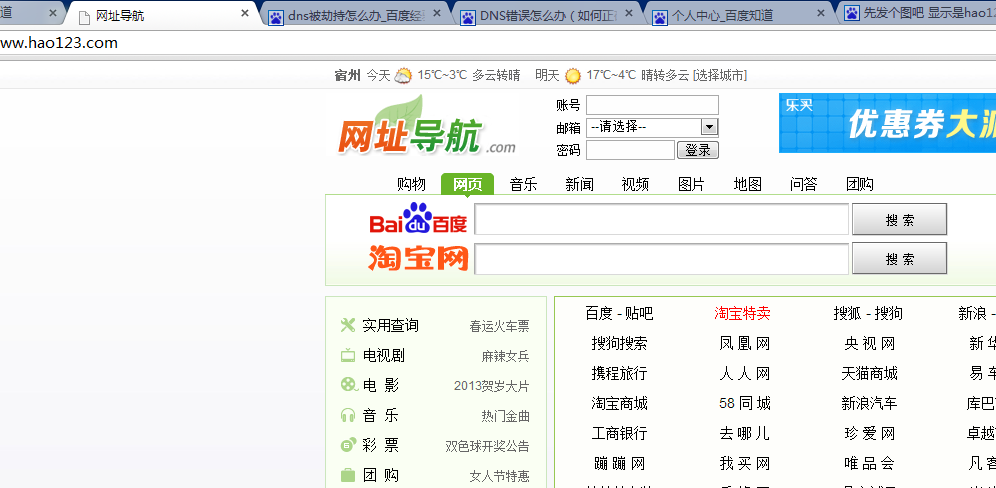Close the DNS错误怎么办 browser tab

click(629, 13)
